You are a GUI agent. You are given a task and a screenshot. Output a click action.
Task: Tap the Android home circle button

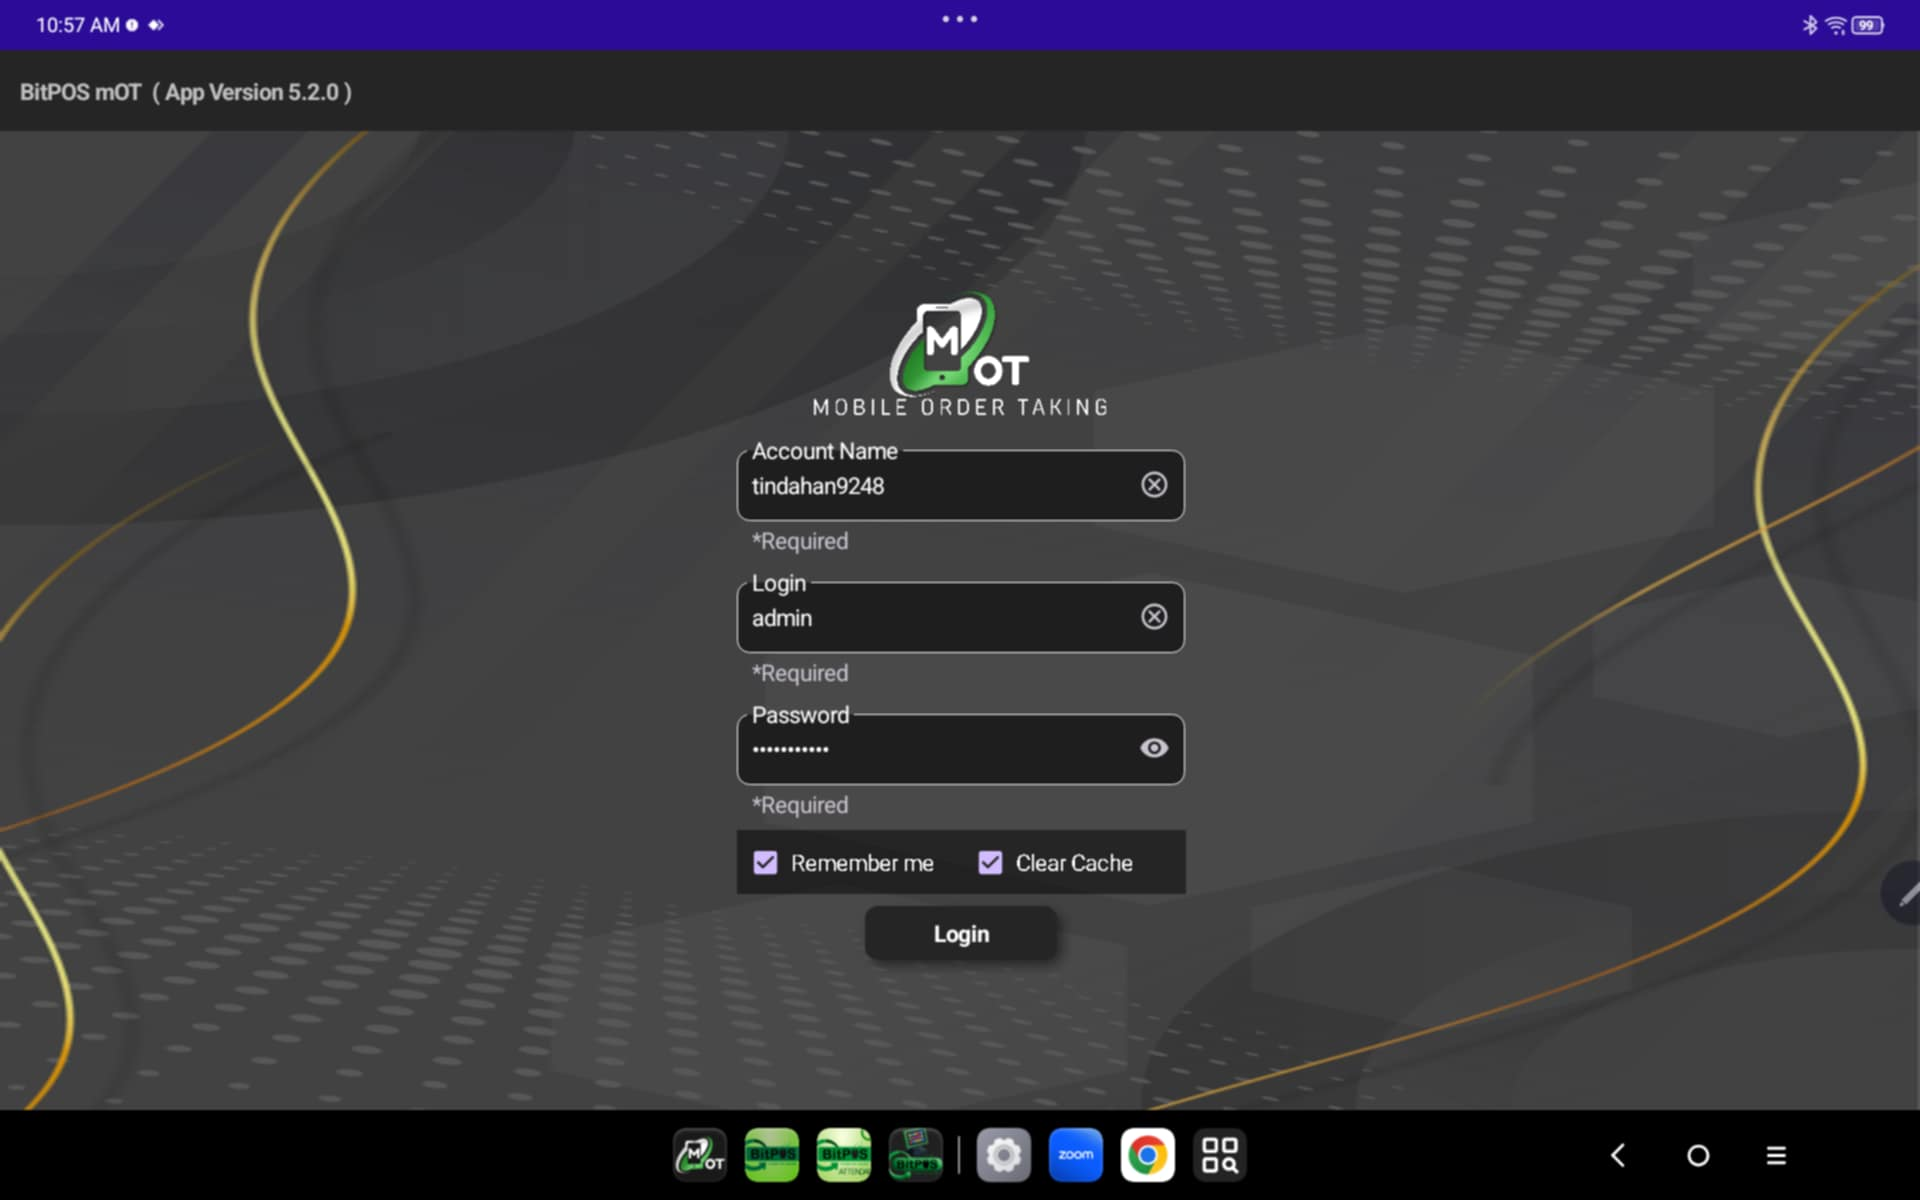[x=1698, y=1156]
